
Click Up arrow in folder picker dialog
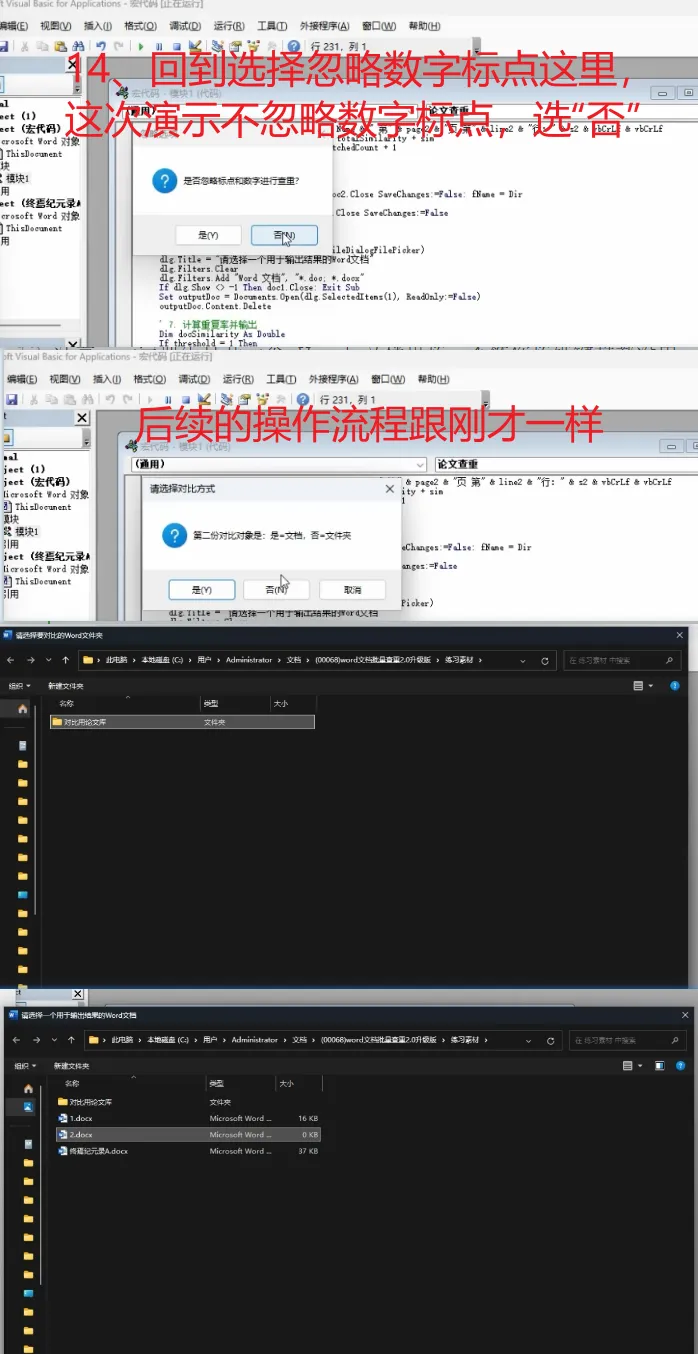[66, 660]
